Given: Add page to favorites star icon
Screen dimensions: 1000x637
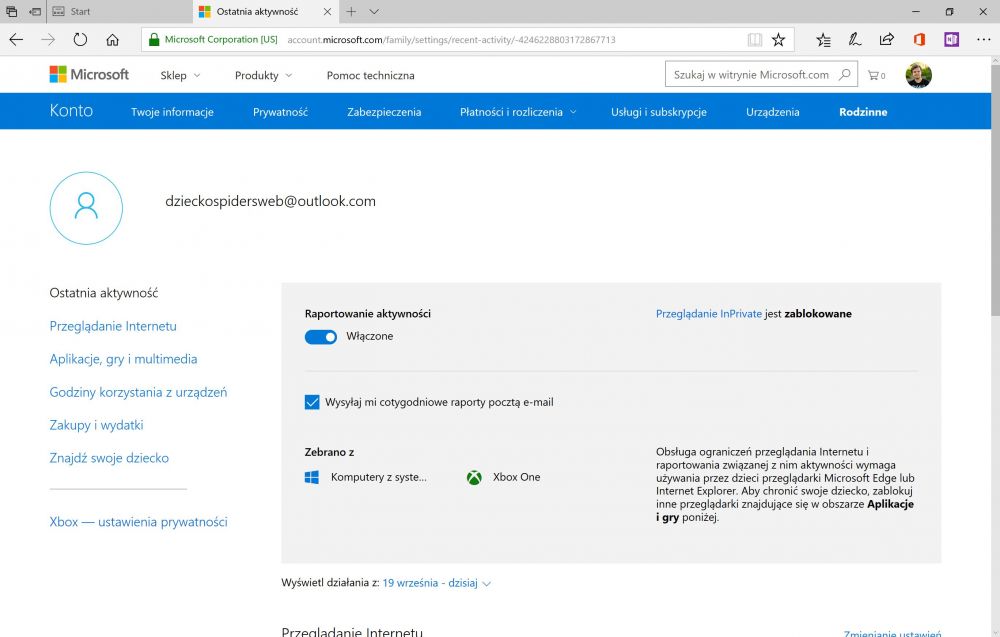Looking at the screenshot, I should coord(778,40).
